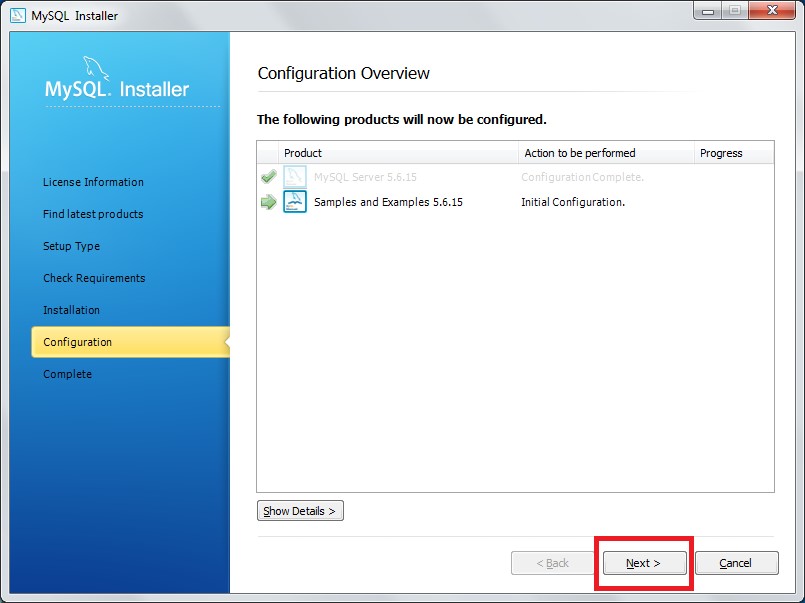Image resolution: width=805 pixels, height=603 pixels.
Task: Select the Installation step
Action: coord(71,310)
